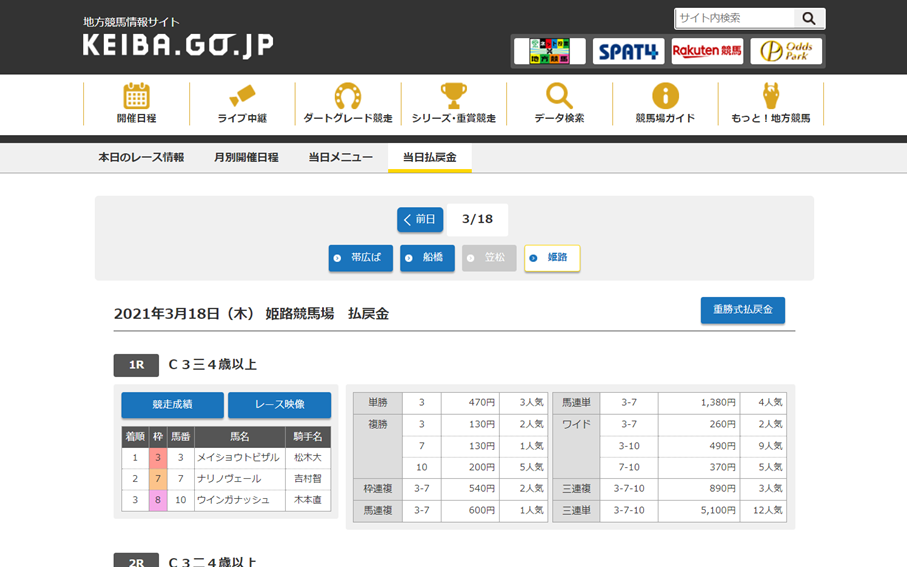Select the 船橋 racecourse button
The height and width of the screenshot is (567, 907).
point(427,258)
